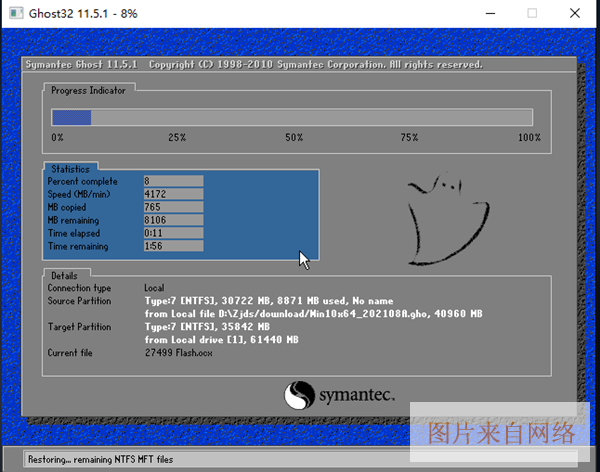Minimize the Ghost32 window
This screenshot has height=472, width=600.
tap(489, 13)
